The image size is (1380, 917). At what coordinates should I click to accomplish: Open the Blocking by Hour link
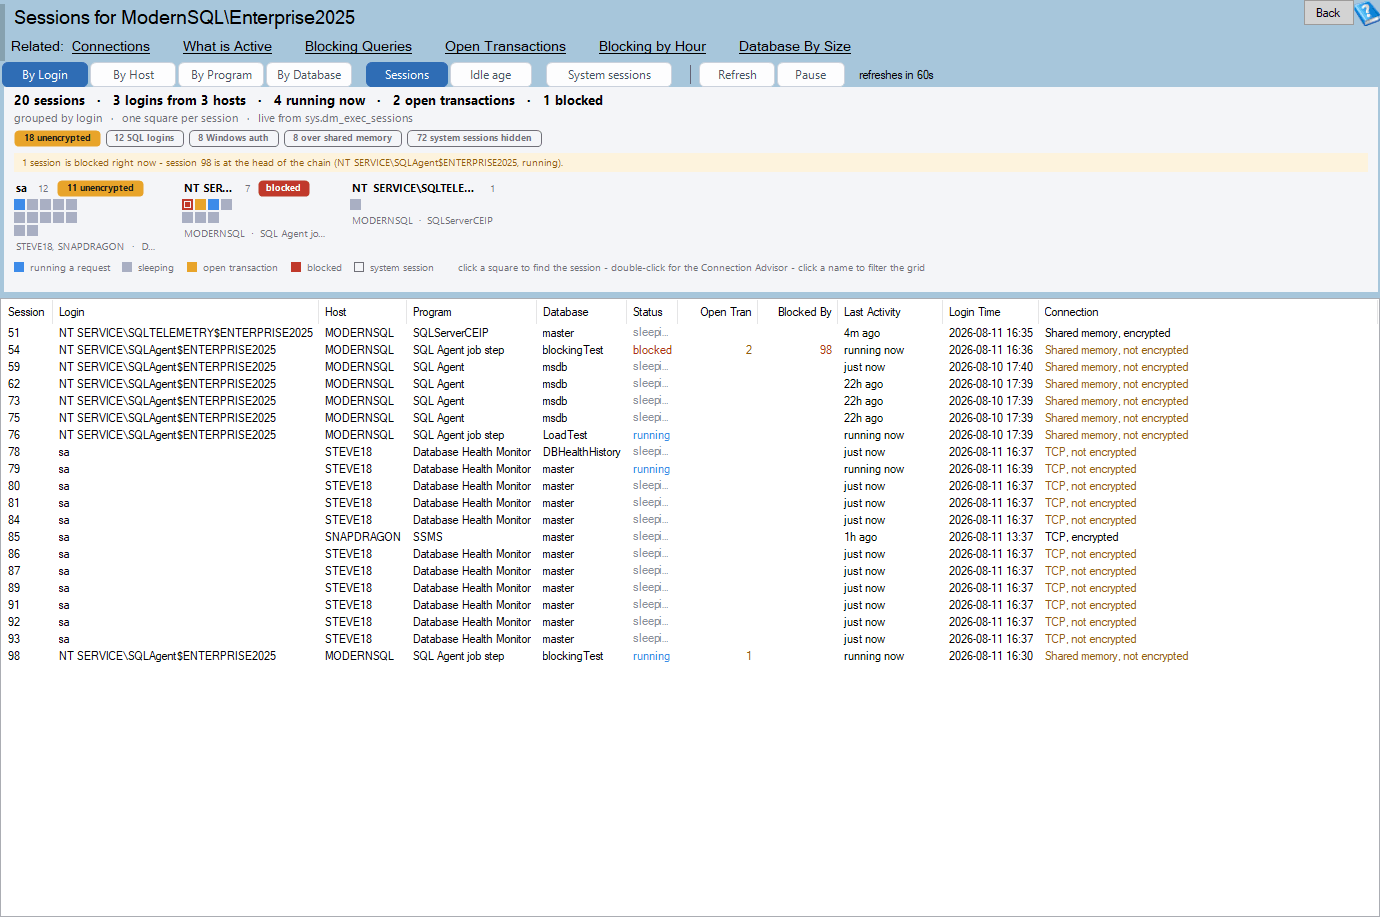pos(652,46)
